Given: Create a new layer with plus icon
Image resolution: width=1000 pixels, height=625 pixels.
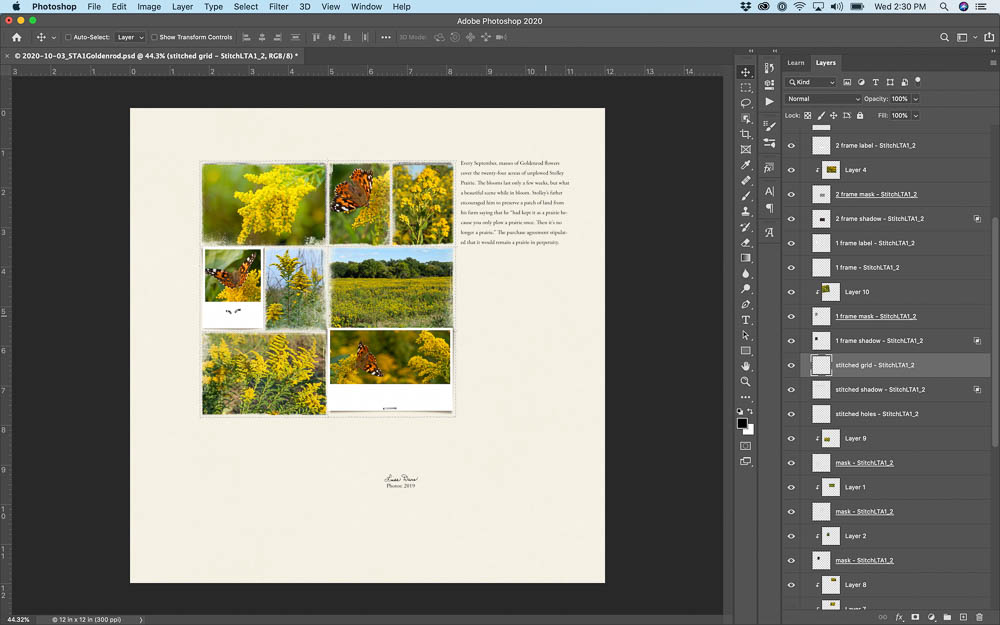Looking at the screenshot, I should click(963, 617).
